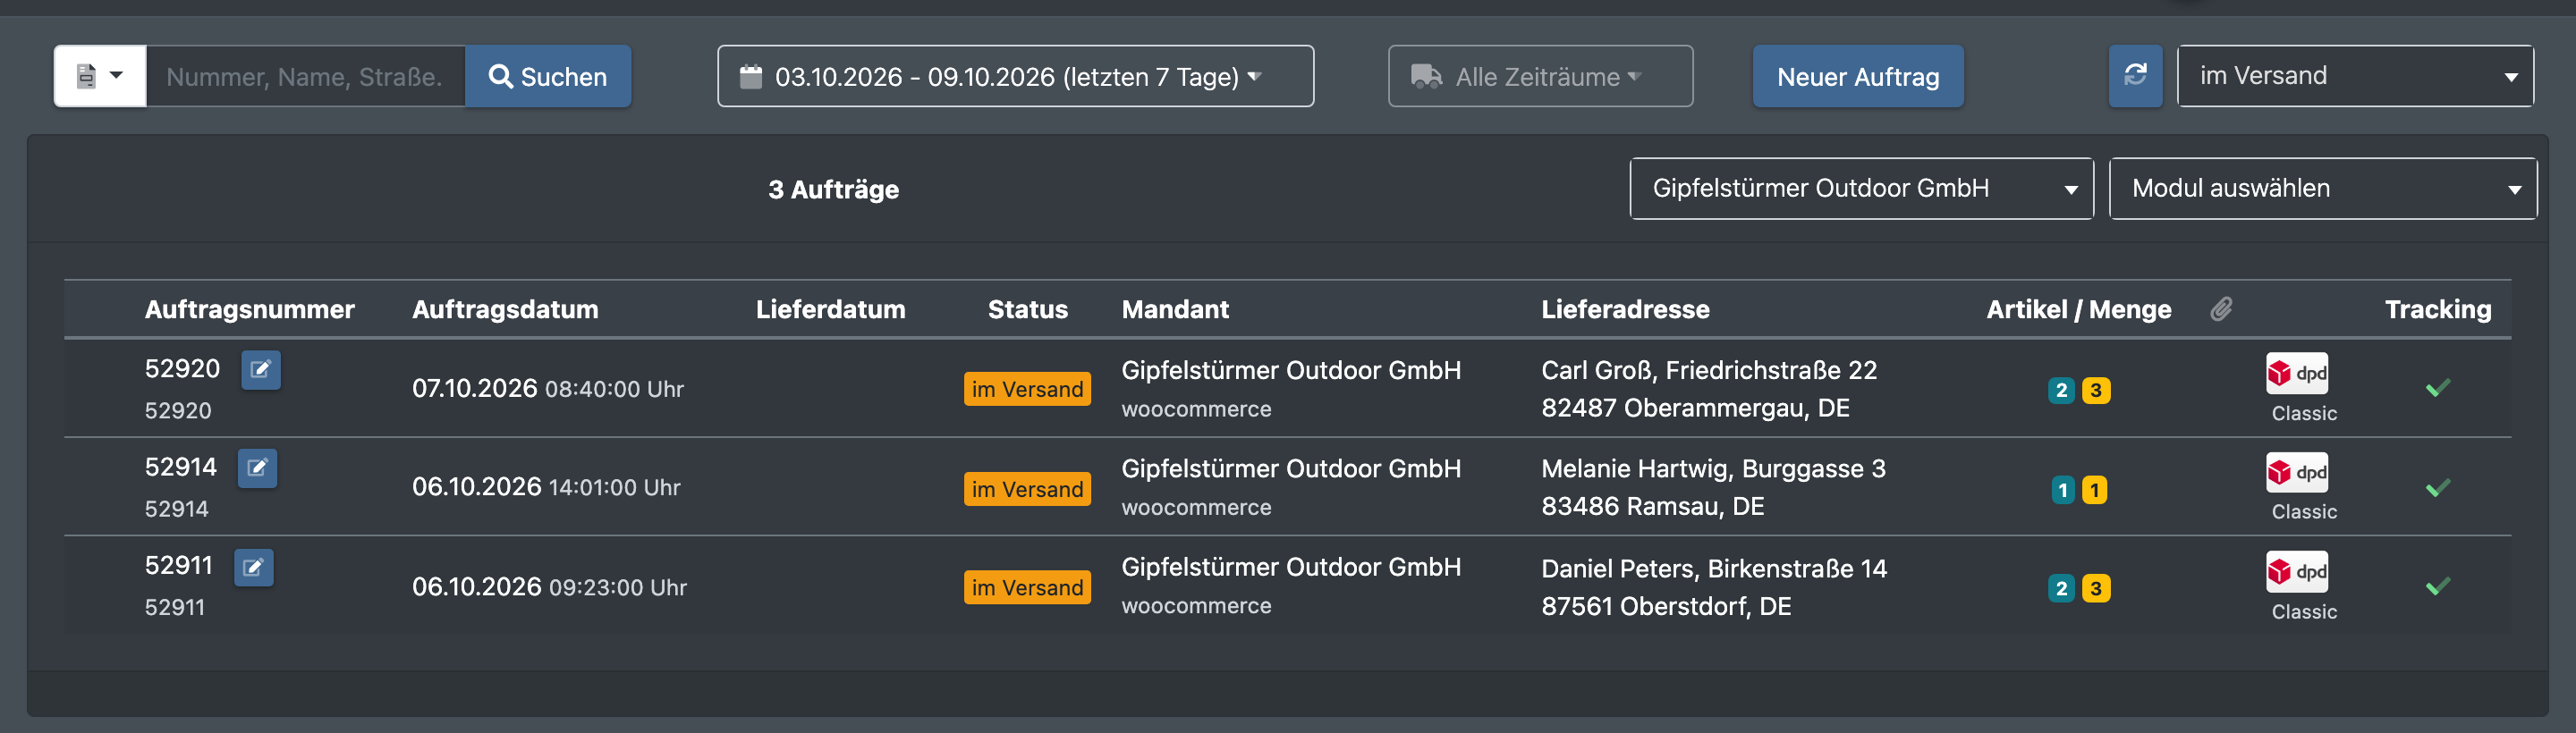Select address Melanie Hartwig, Burggasse 3
The image size is (2576, 733).
click(1713, 468)
